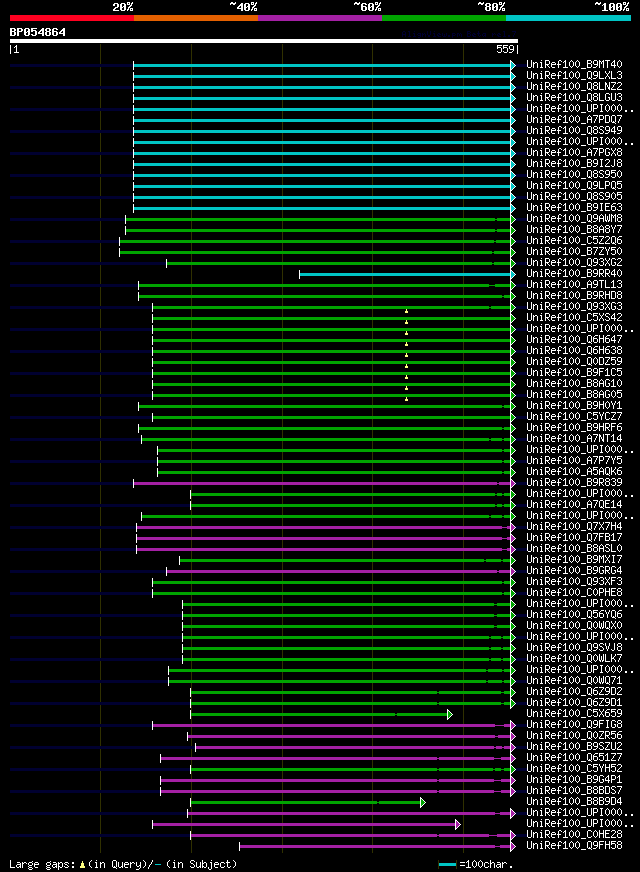
Task: Click the end position label 559
Action: [505, 49]
